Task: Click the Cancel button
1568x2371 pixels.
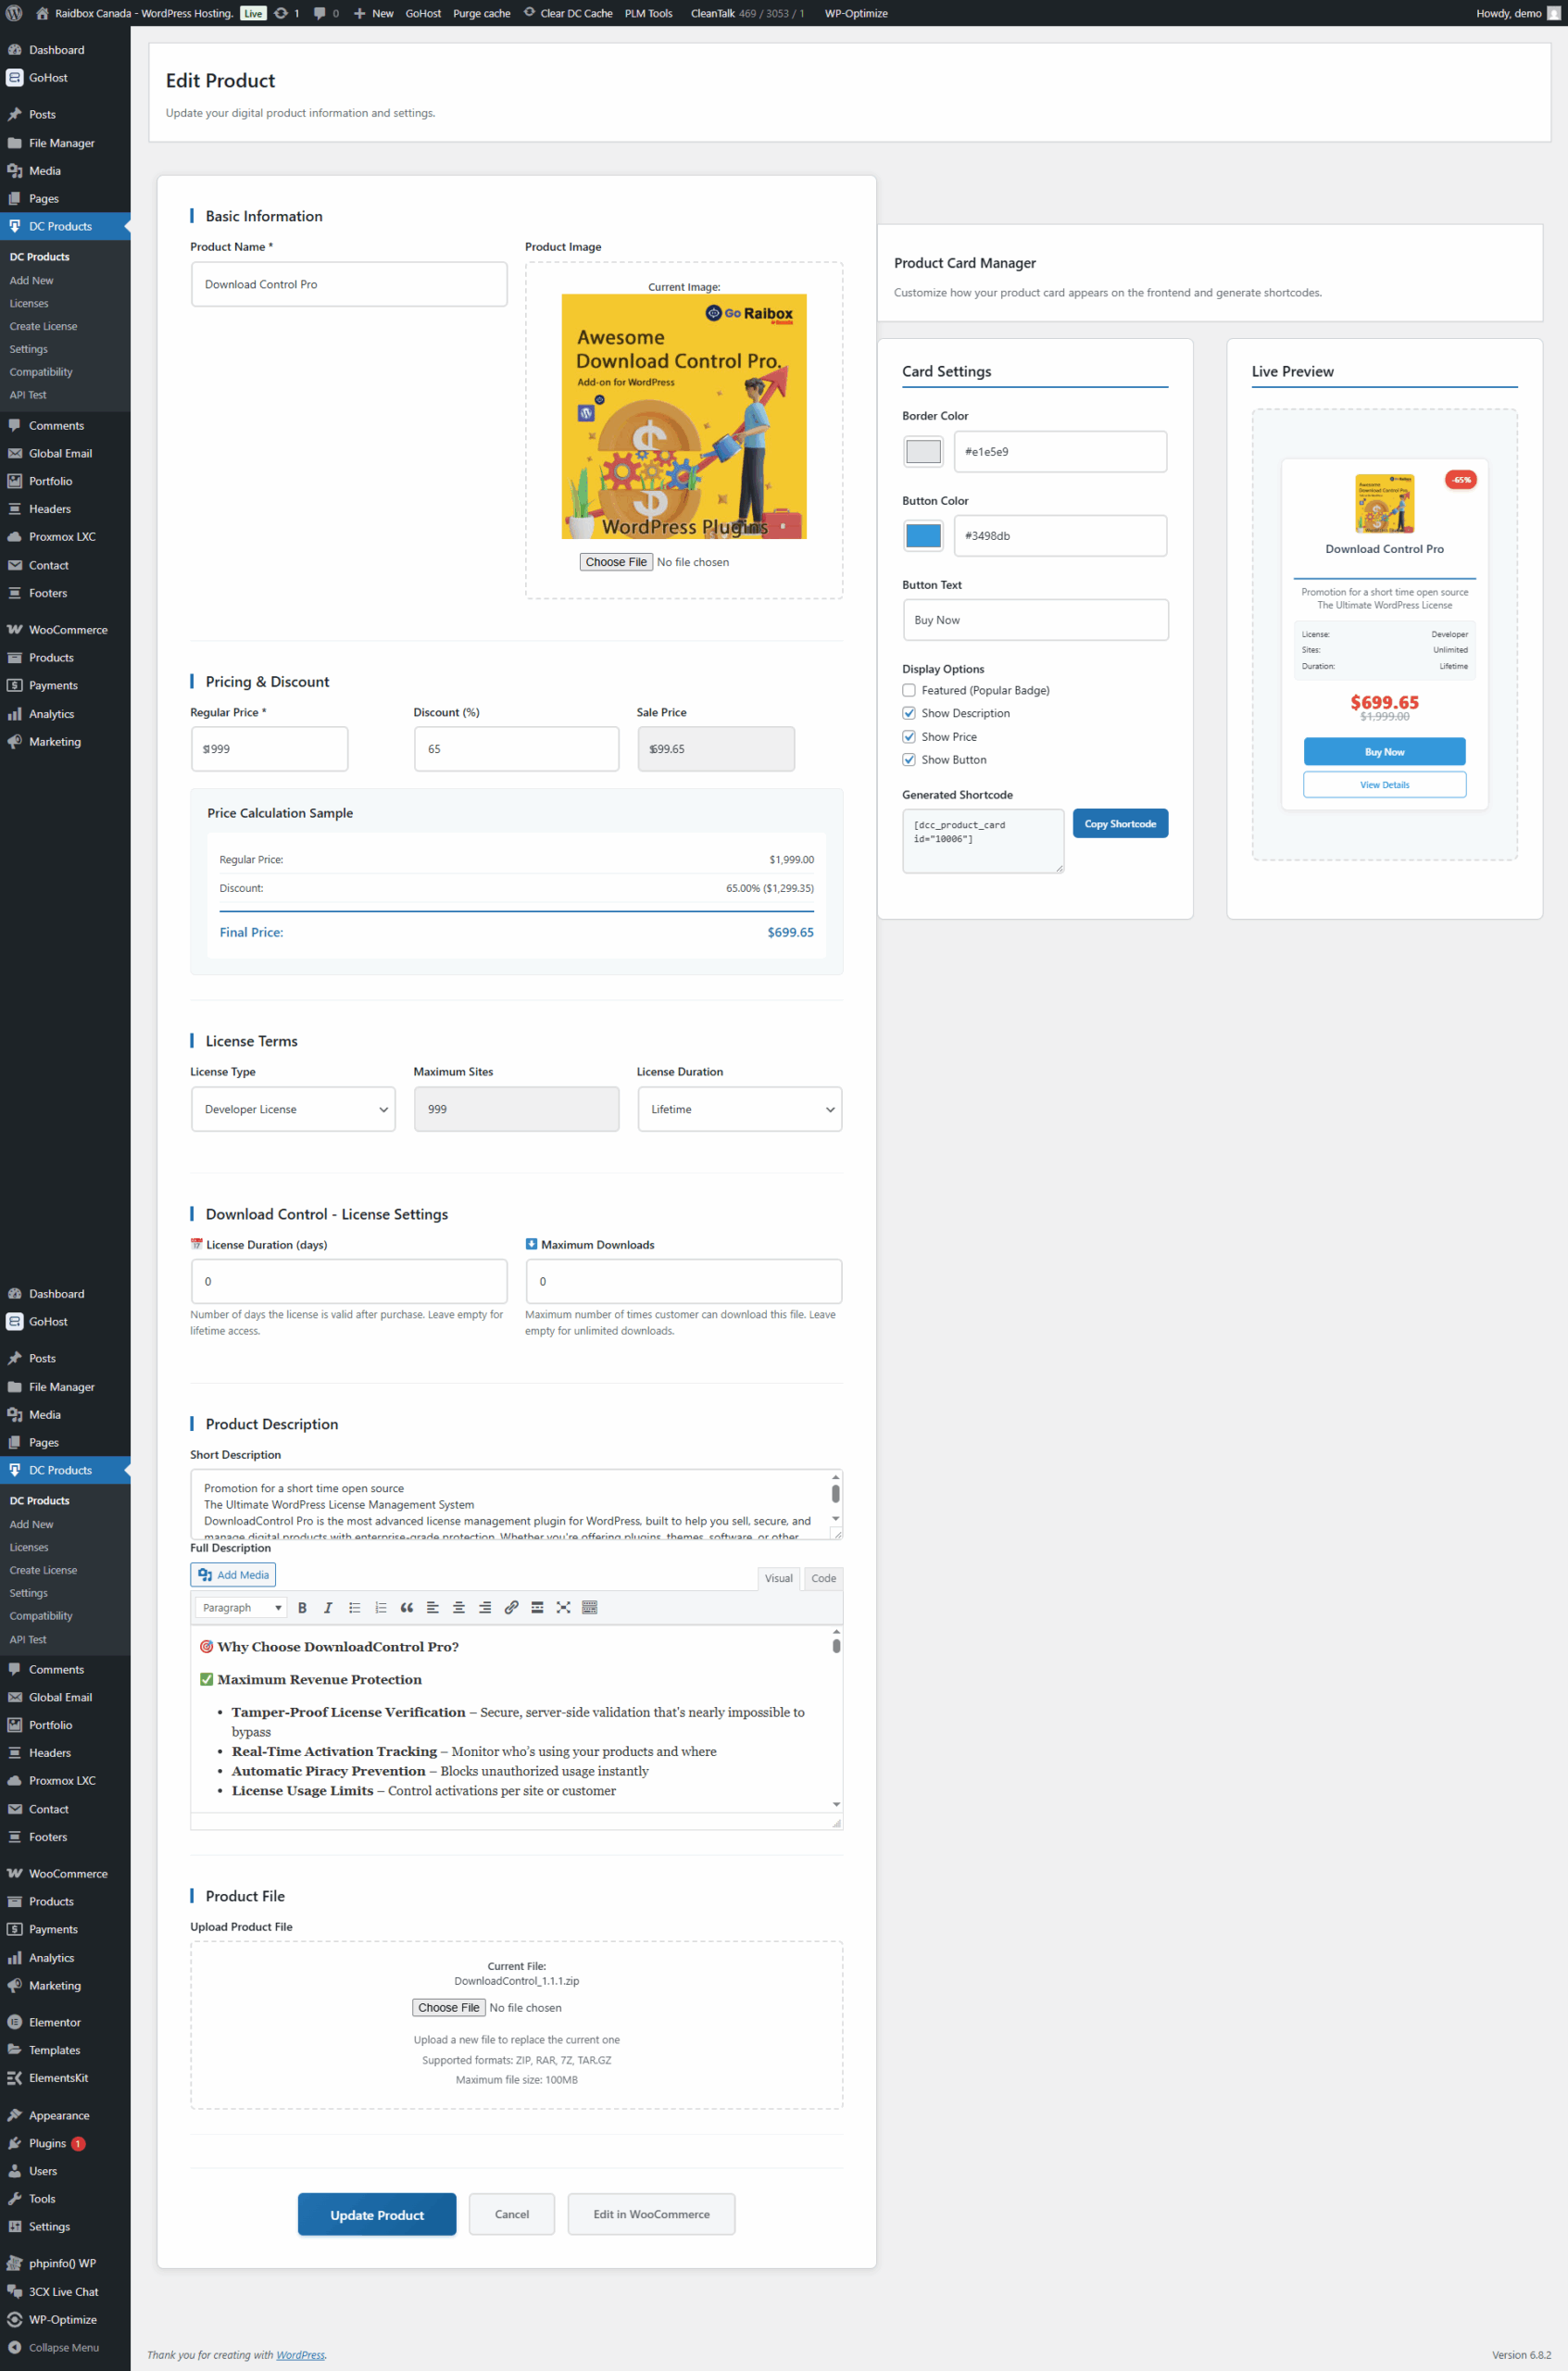Action: (512, 2214)
